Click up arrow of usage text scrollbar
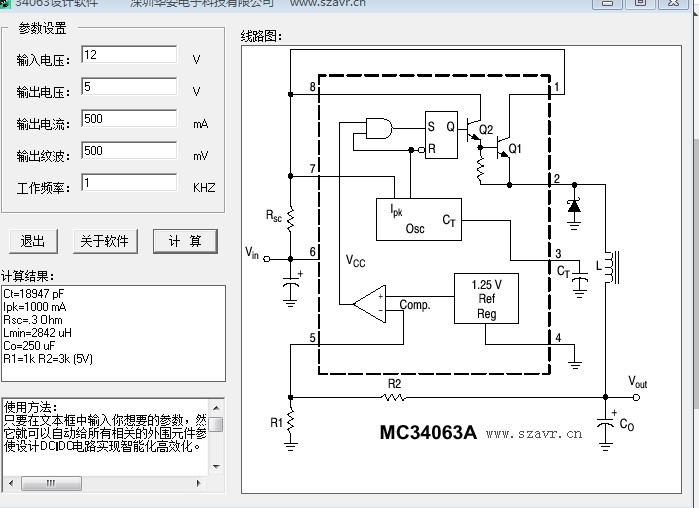The height and width of the screenshot is (508, 699). point(216,408)
